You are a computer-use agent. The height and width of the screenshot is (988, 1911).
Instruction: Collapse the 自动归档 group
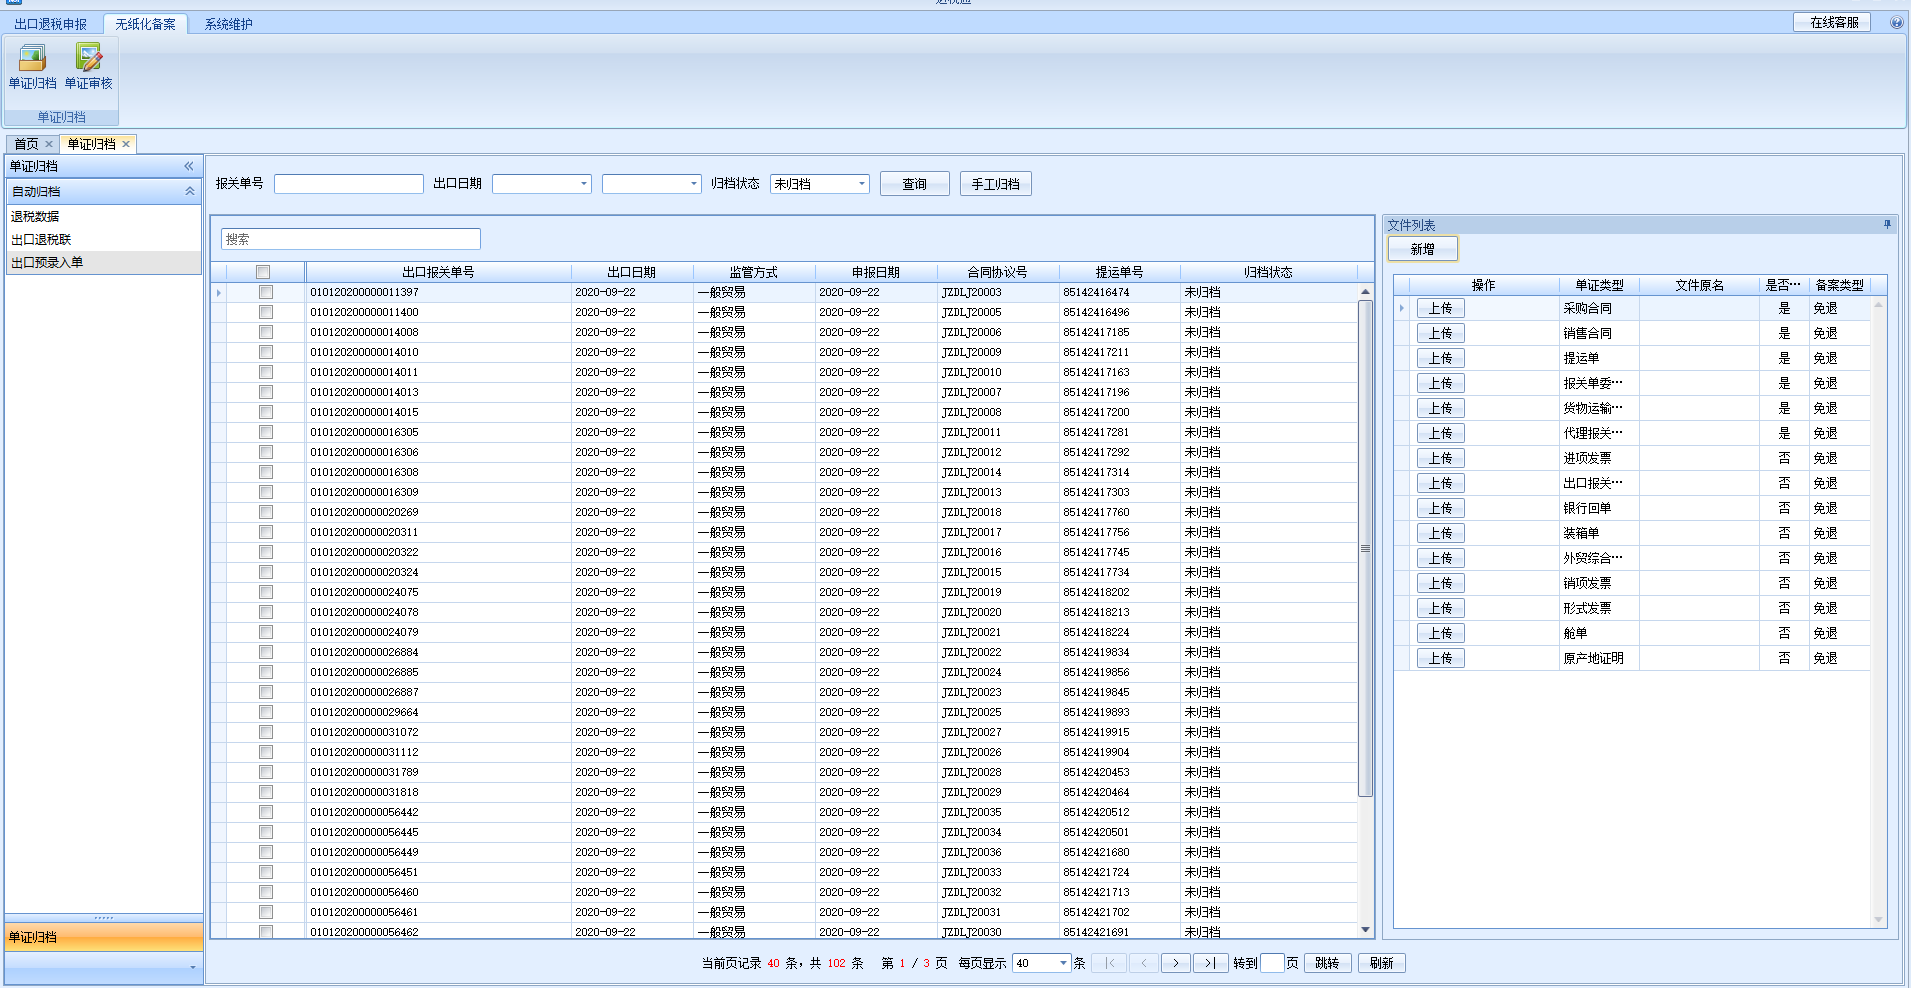[190, 191]
